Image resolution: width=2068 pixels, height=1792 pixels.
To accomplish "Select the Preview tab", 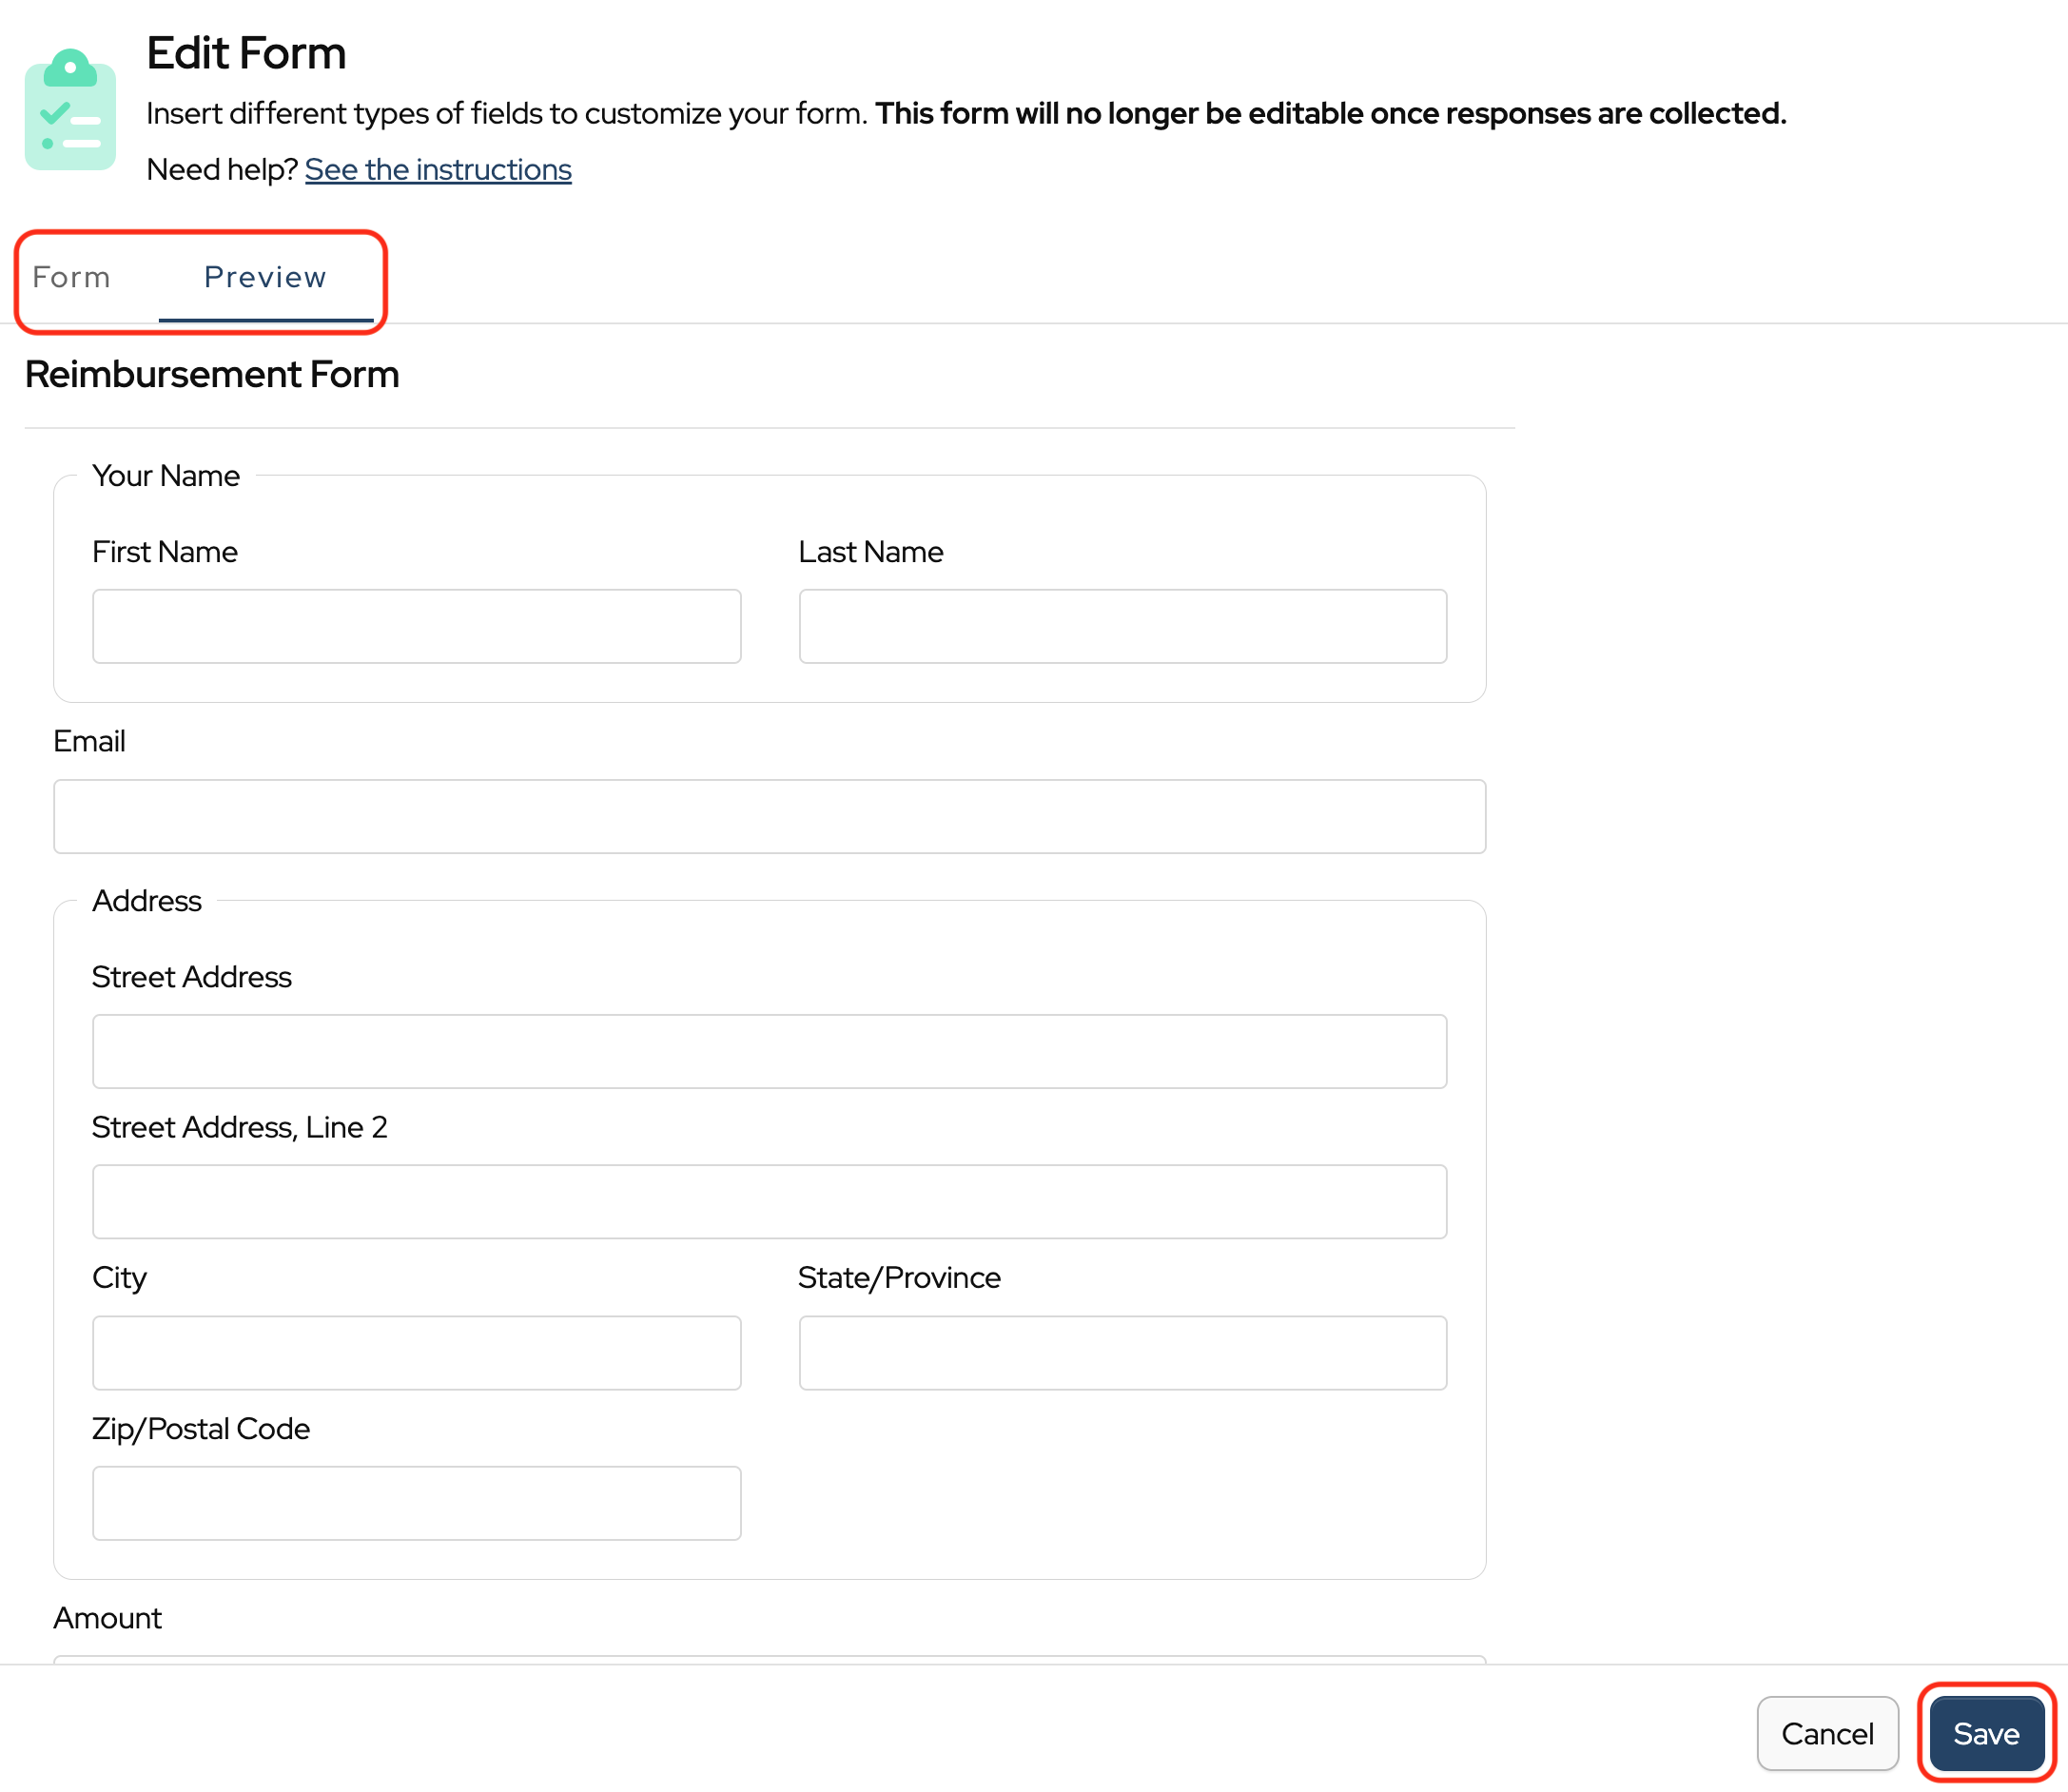I will coord(265,277).
